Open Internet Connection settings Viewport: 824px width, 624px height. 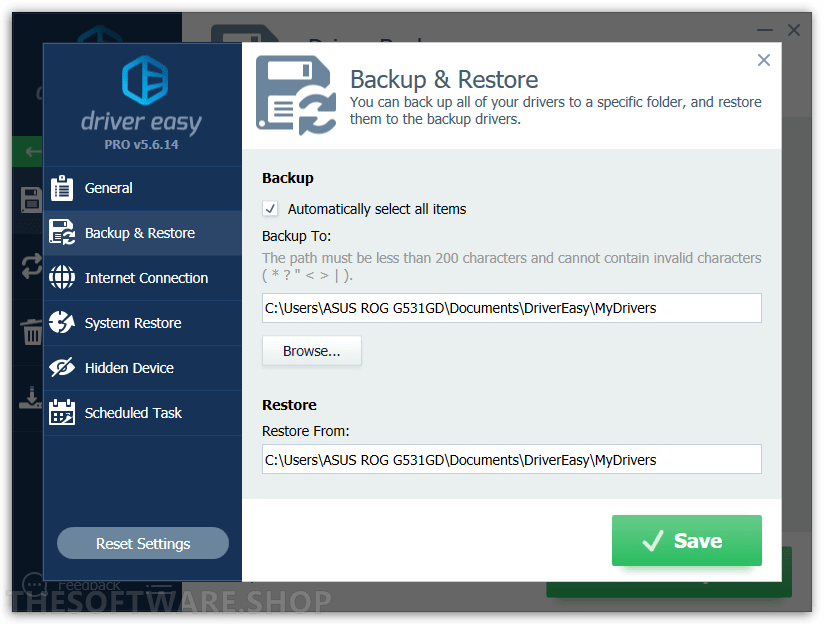tap(142, 278)
